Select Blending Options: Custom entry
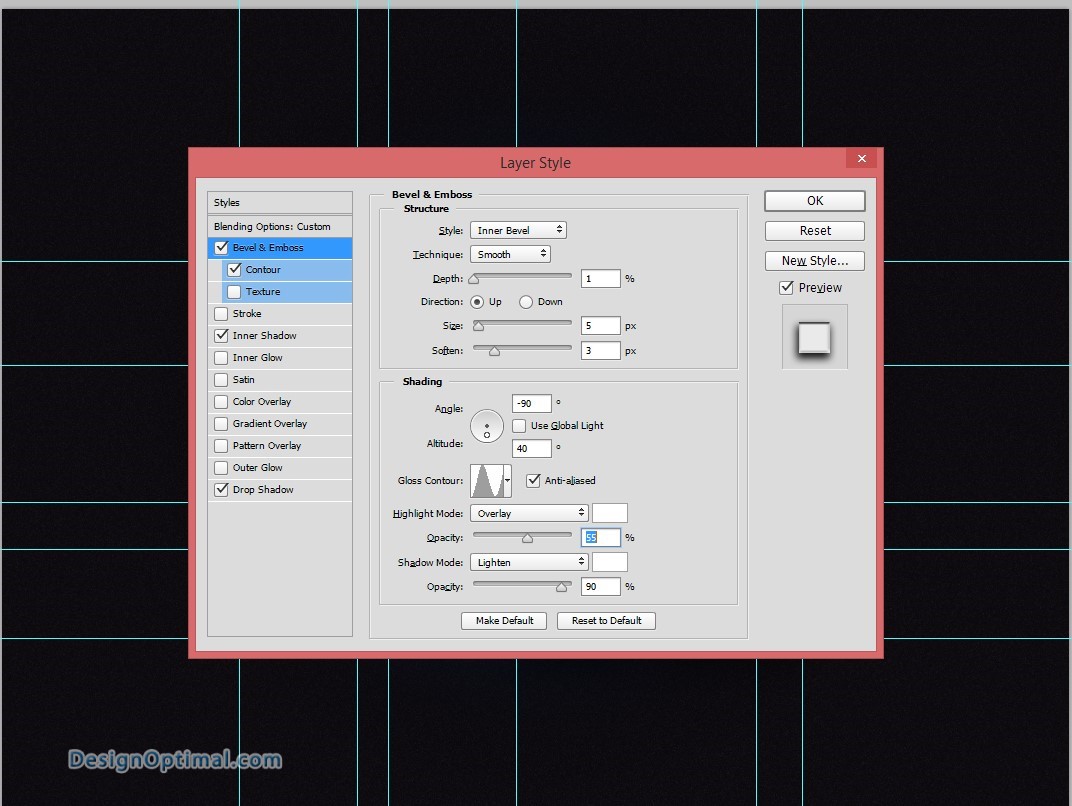 click(280, 226)
